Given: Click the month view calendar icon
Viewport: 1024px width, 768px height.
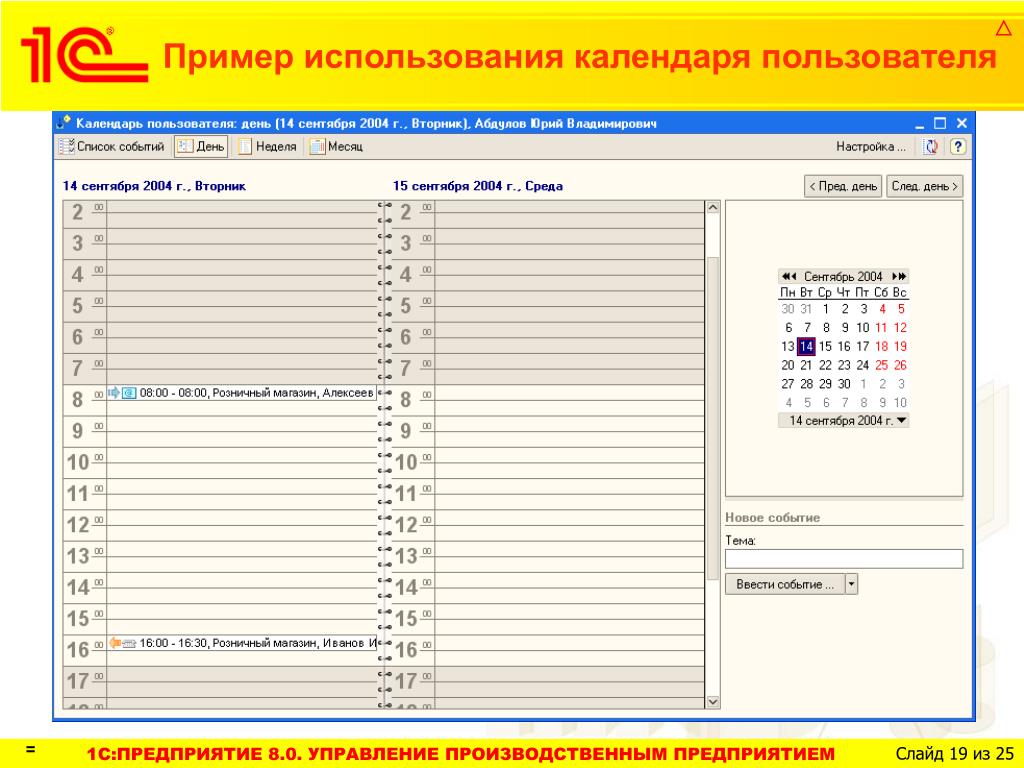Looking at the screenshot, I should pyautogui.click(x=317, y=147).
